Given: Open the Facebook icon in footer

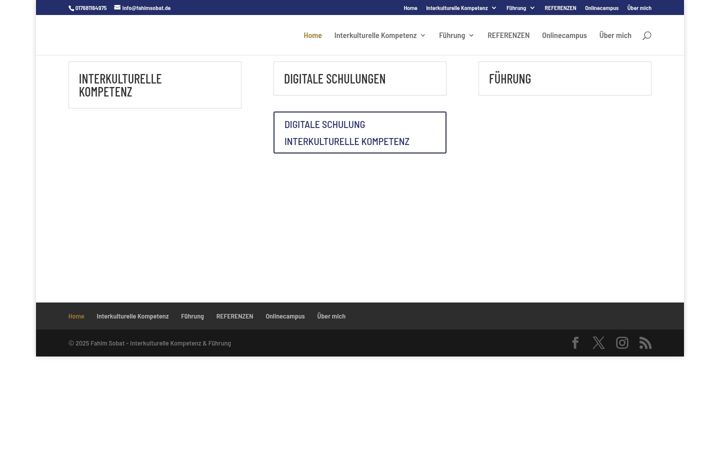Looking at the screenshot, I should pyautogui.click(x=575, y=343).
